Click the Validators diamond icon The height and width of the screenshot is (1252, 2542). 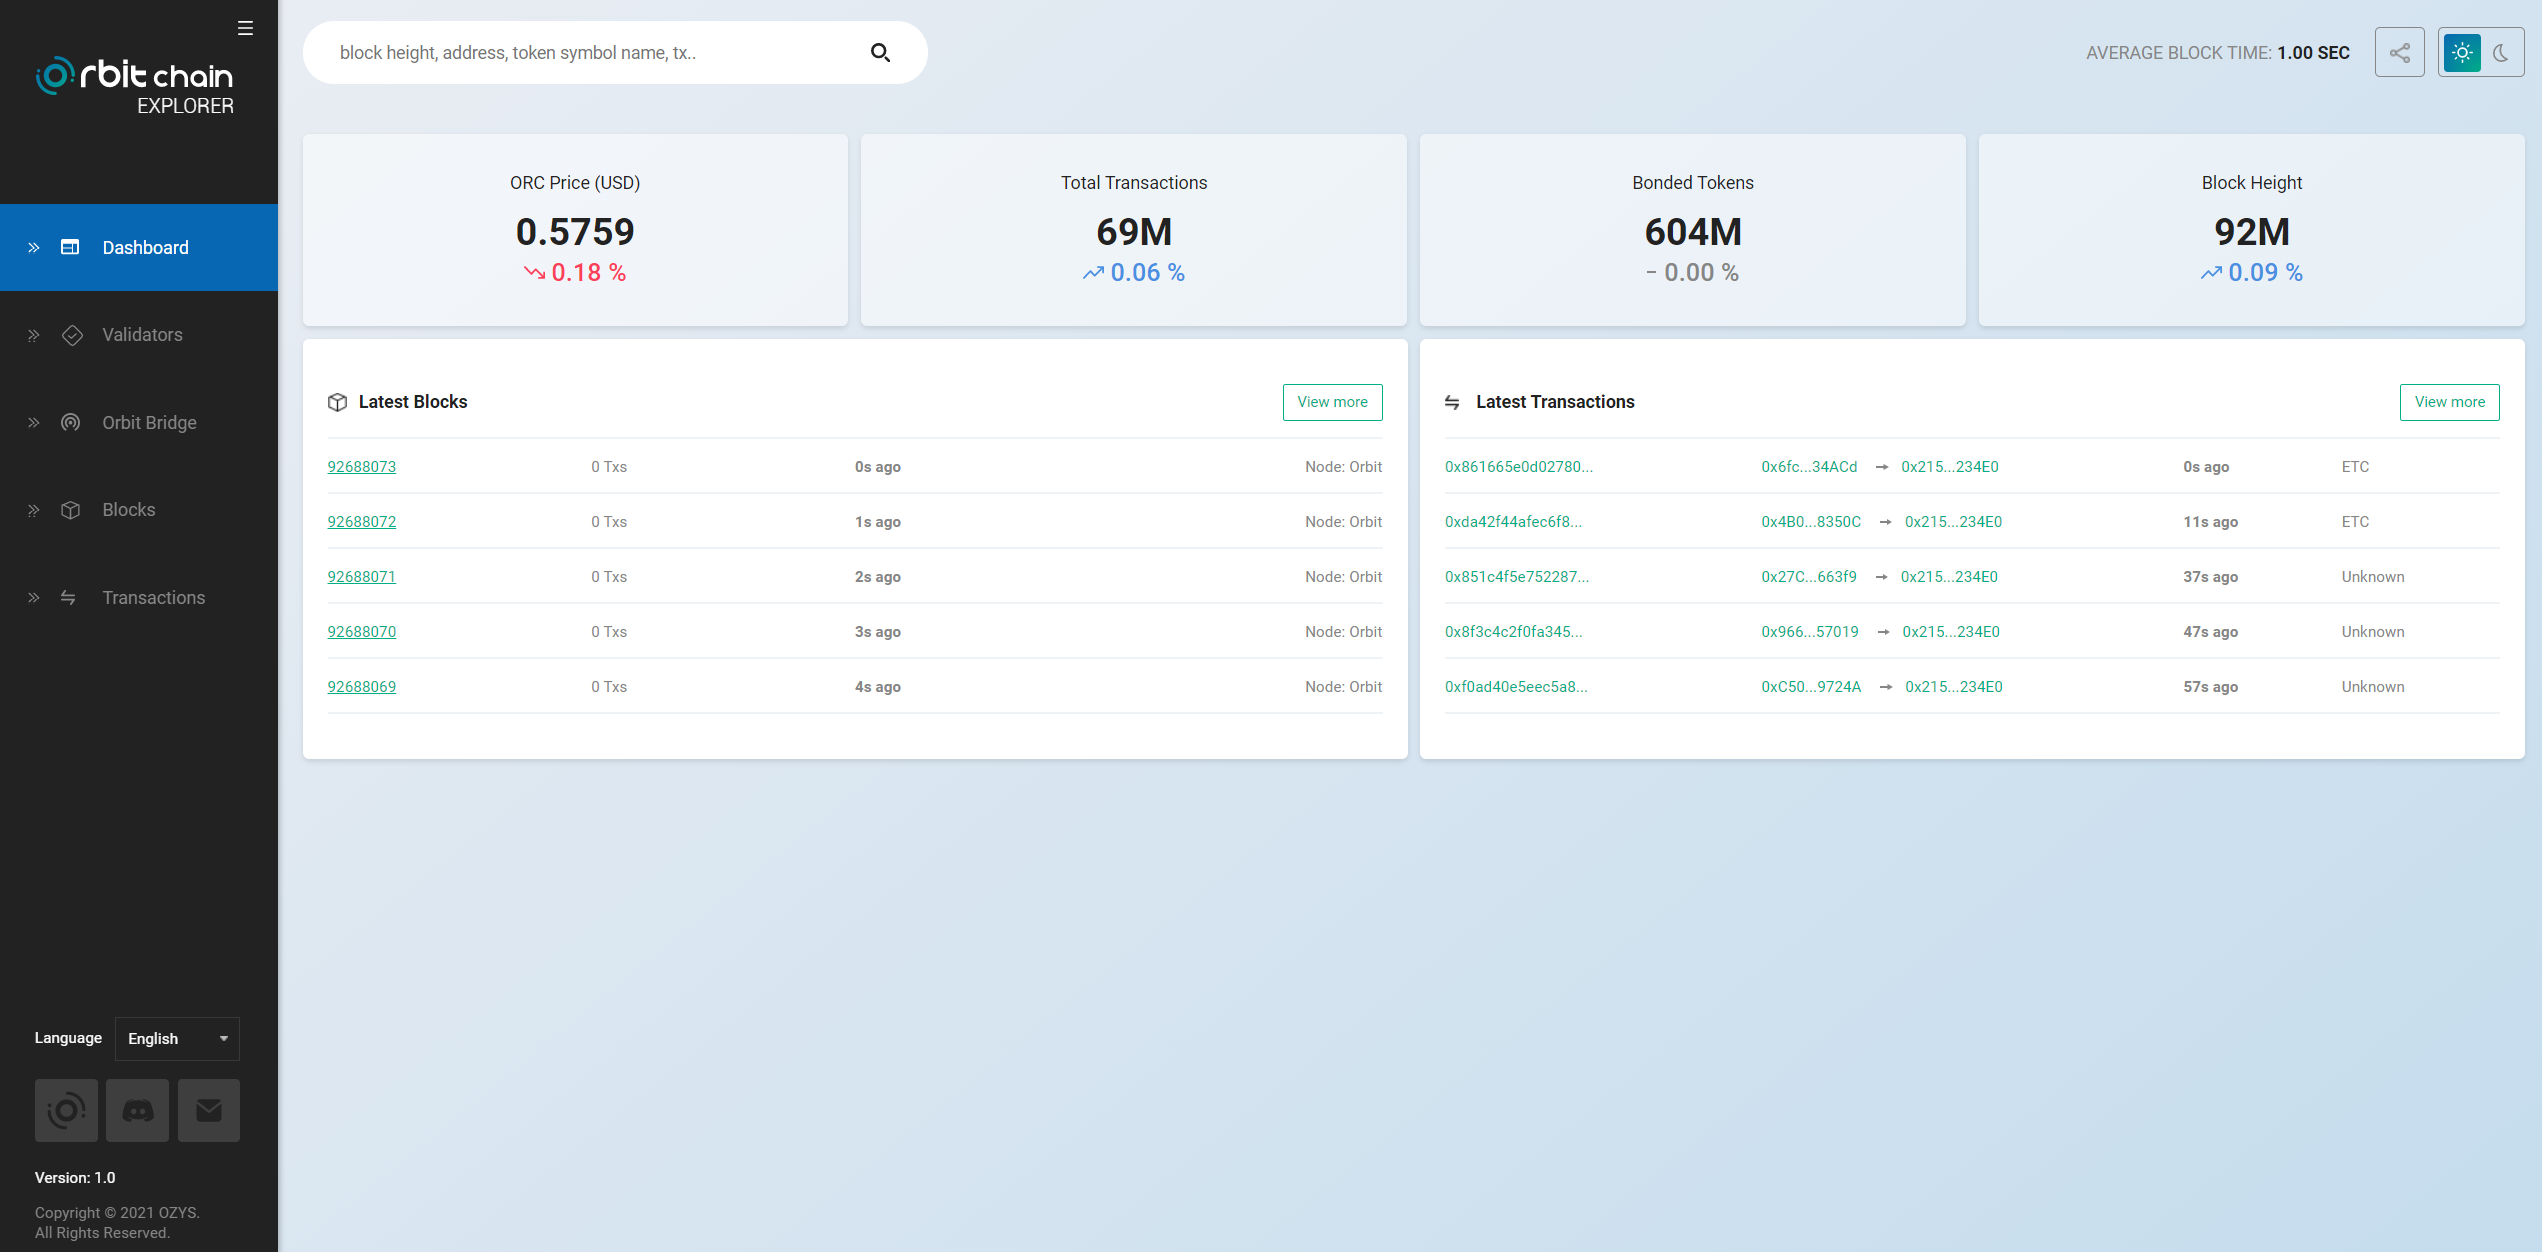coord(72,335)
